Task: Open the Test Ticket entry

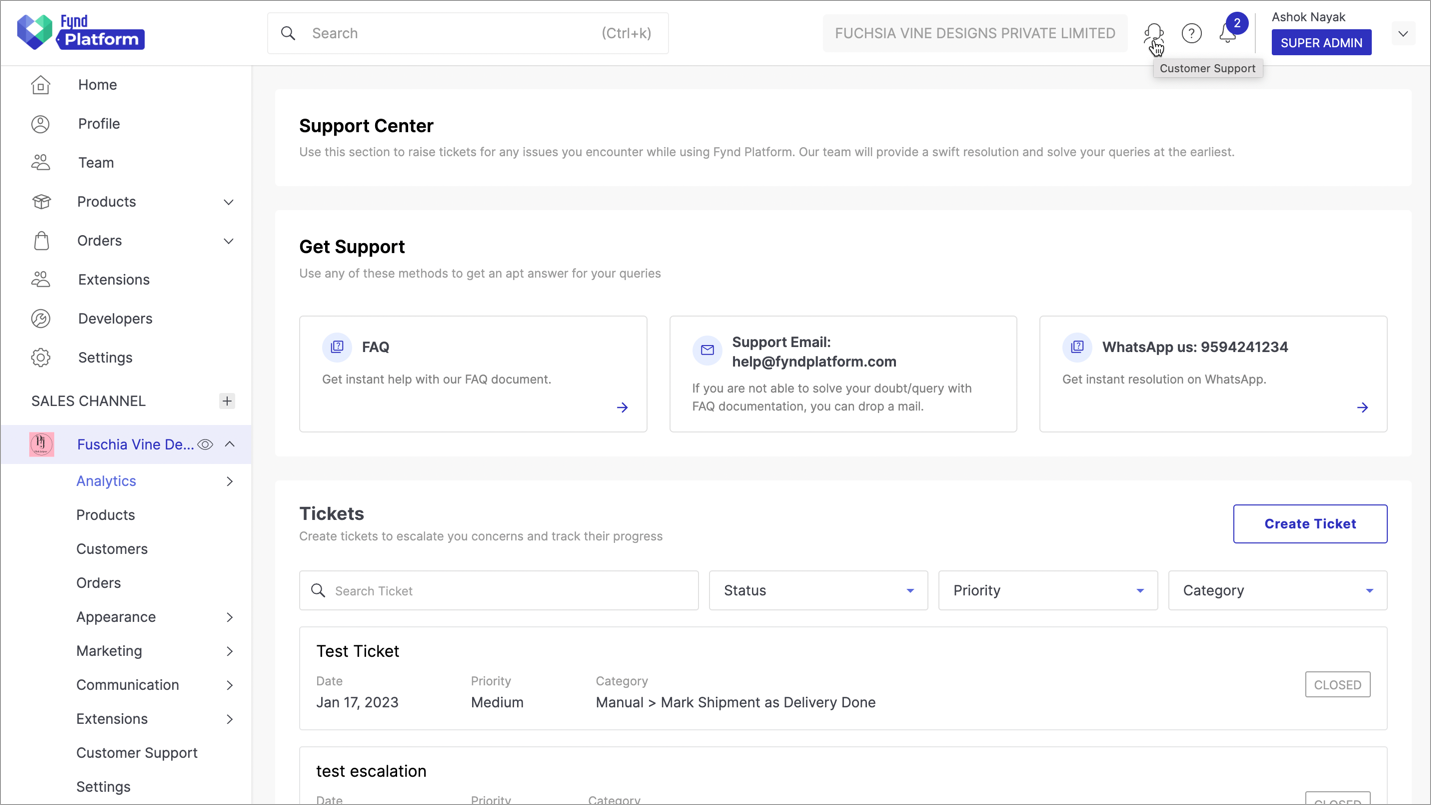Action: pos(843,678)
